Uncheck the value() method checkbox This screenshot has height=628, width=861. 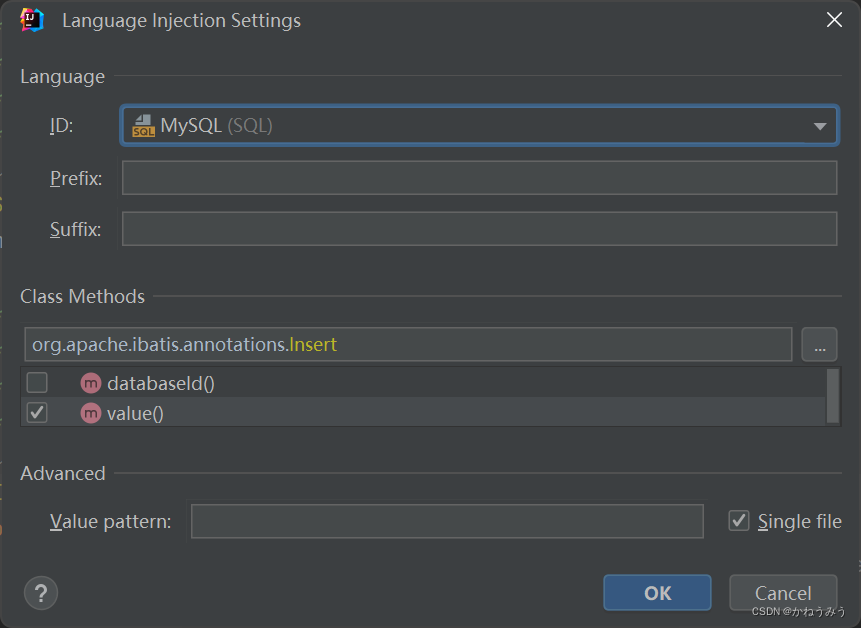[x=37, y=412]
